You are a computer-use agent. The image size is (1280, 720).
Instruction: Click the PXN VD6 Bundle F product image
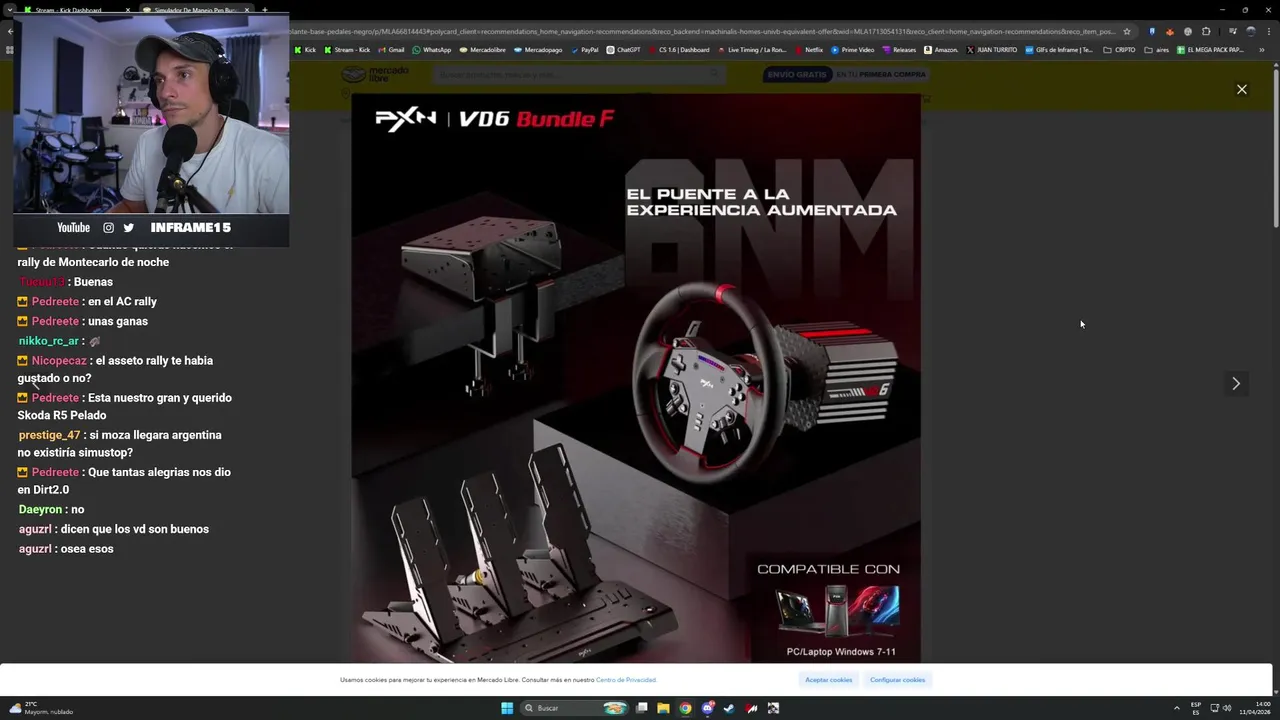click(x=636, y=378)
